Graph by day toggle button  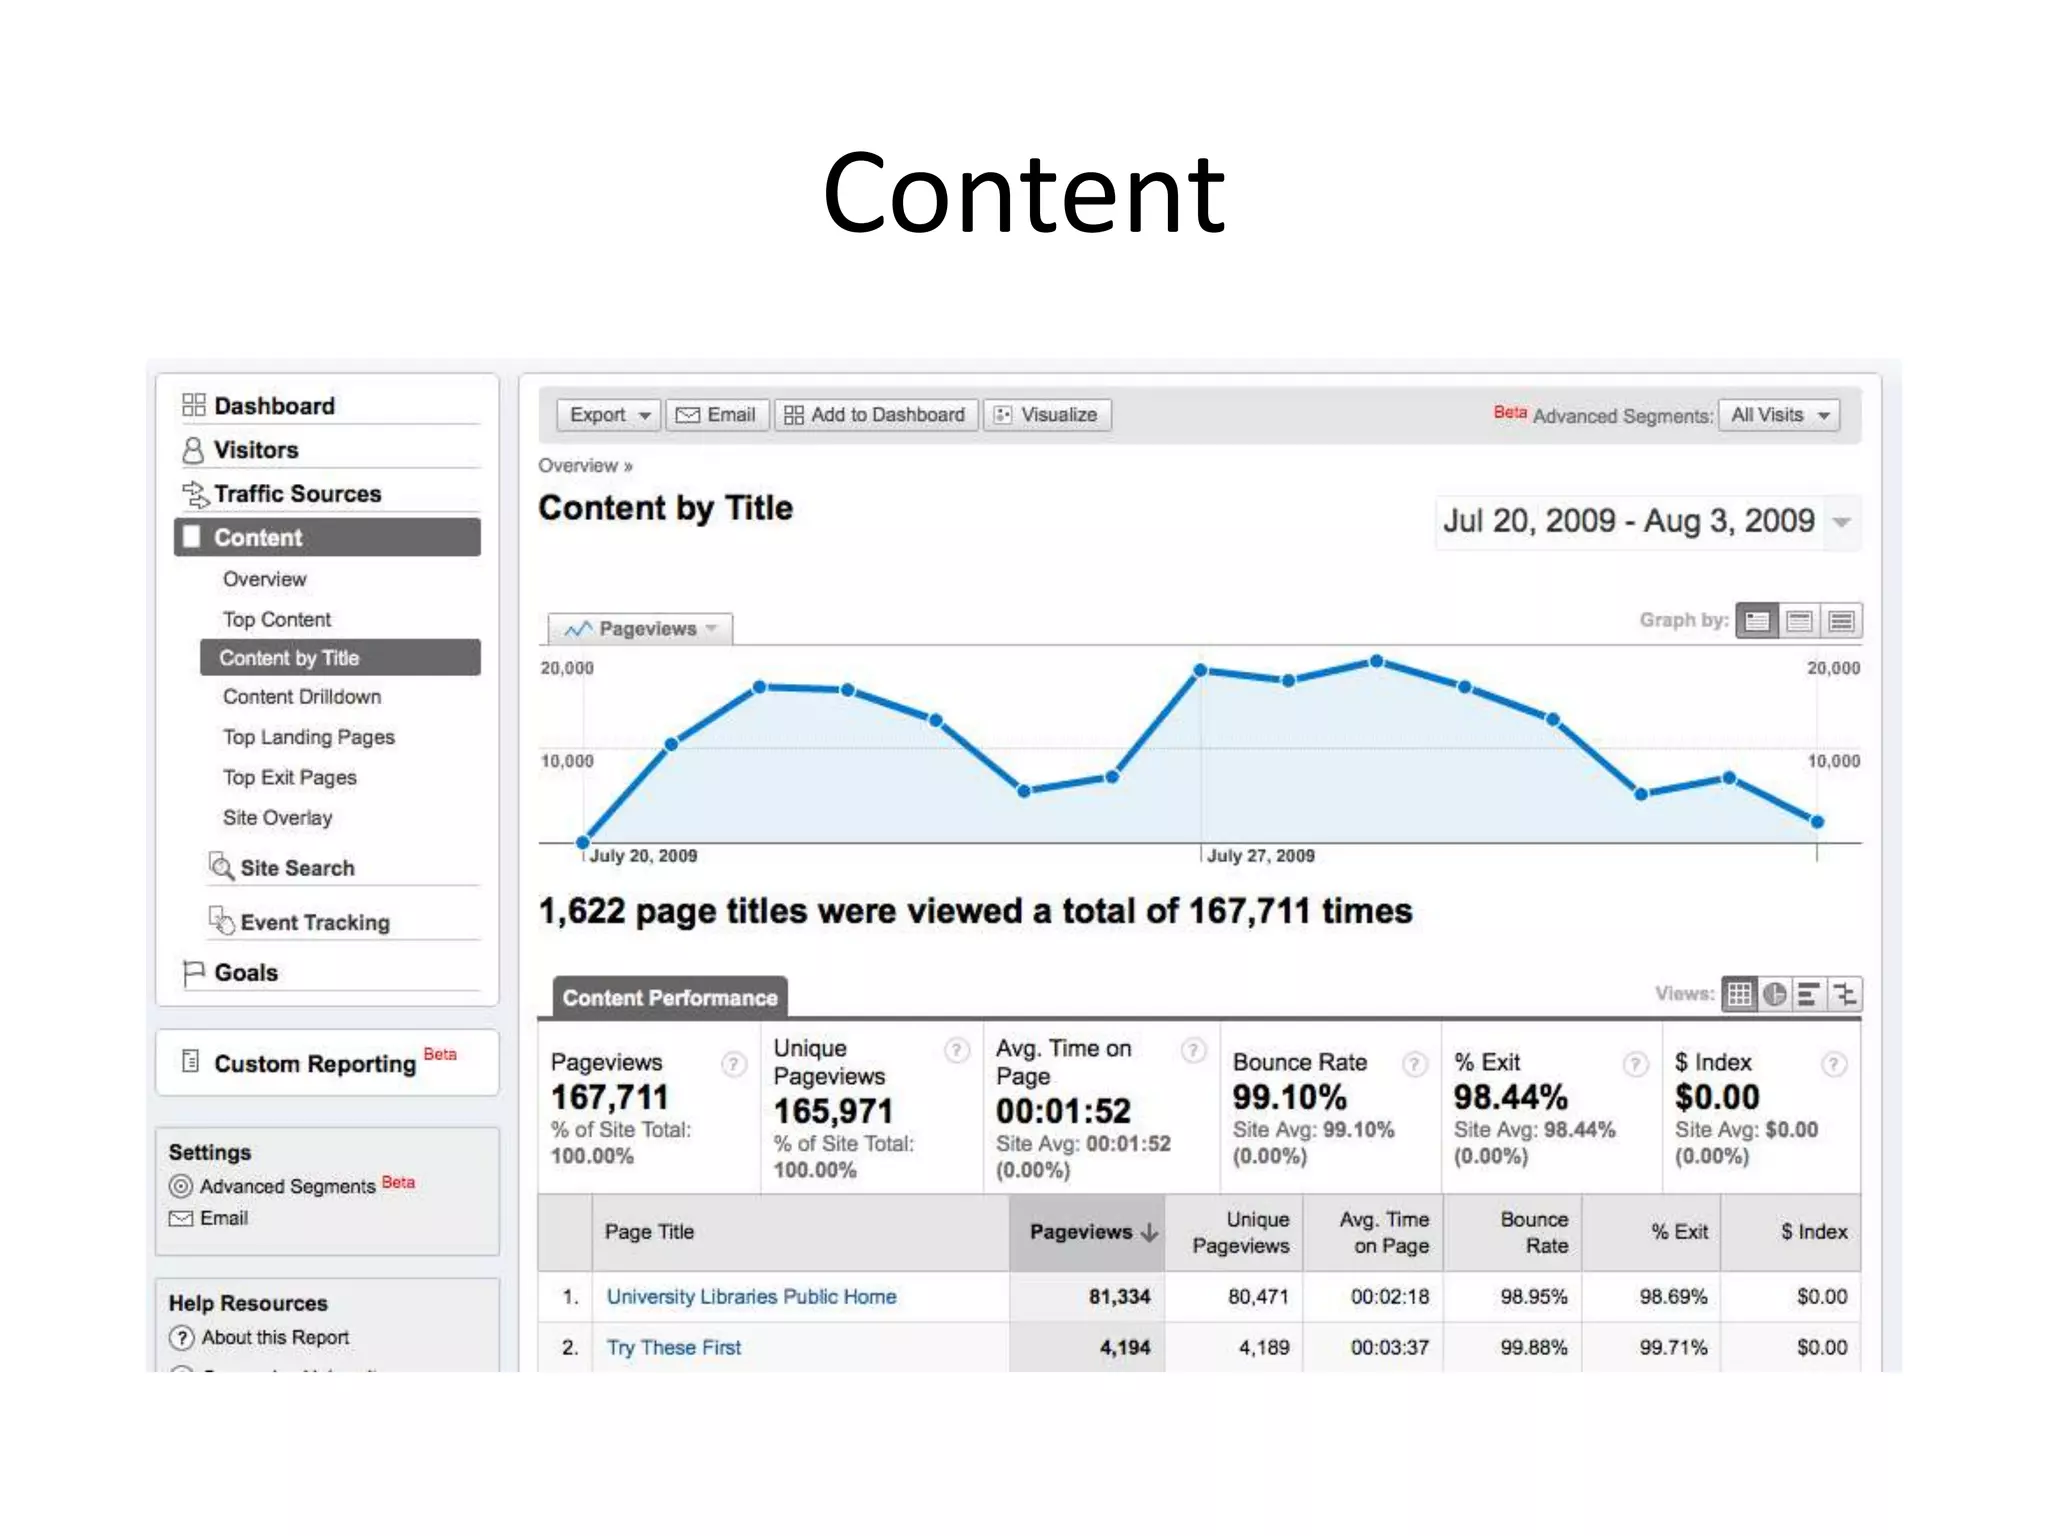[x=1757, y=621]
